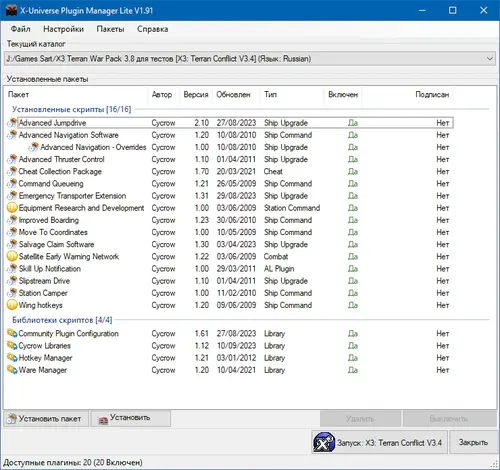500x470 pixels.
Task: Sort the list by the Версия column header
Action: [196, 95]
